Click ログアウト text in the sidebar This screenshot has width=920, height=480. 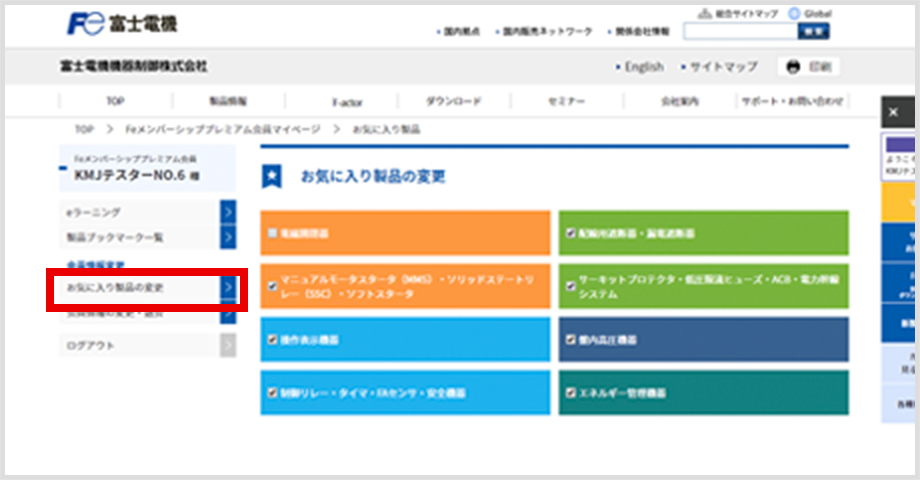90,346
